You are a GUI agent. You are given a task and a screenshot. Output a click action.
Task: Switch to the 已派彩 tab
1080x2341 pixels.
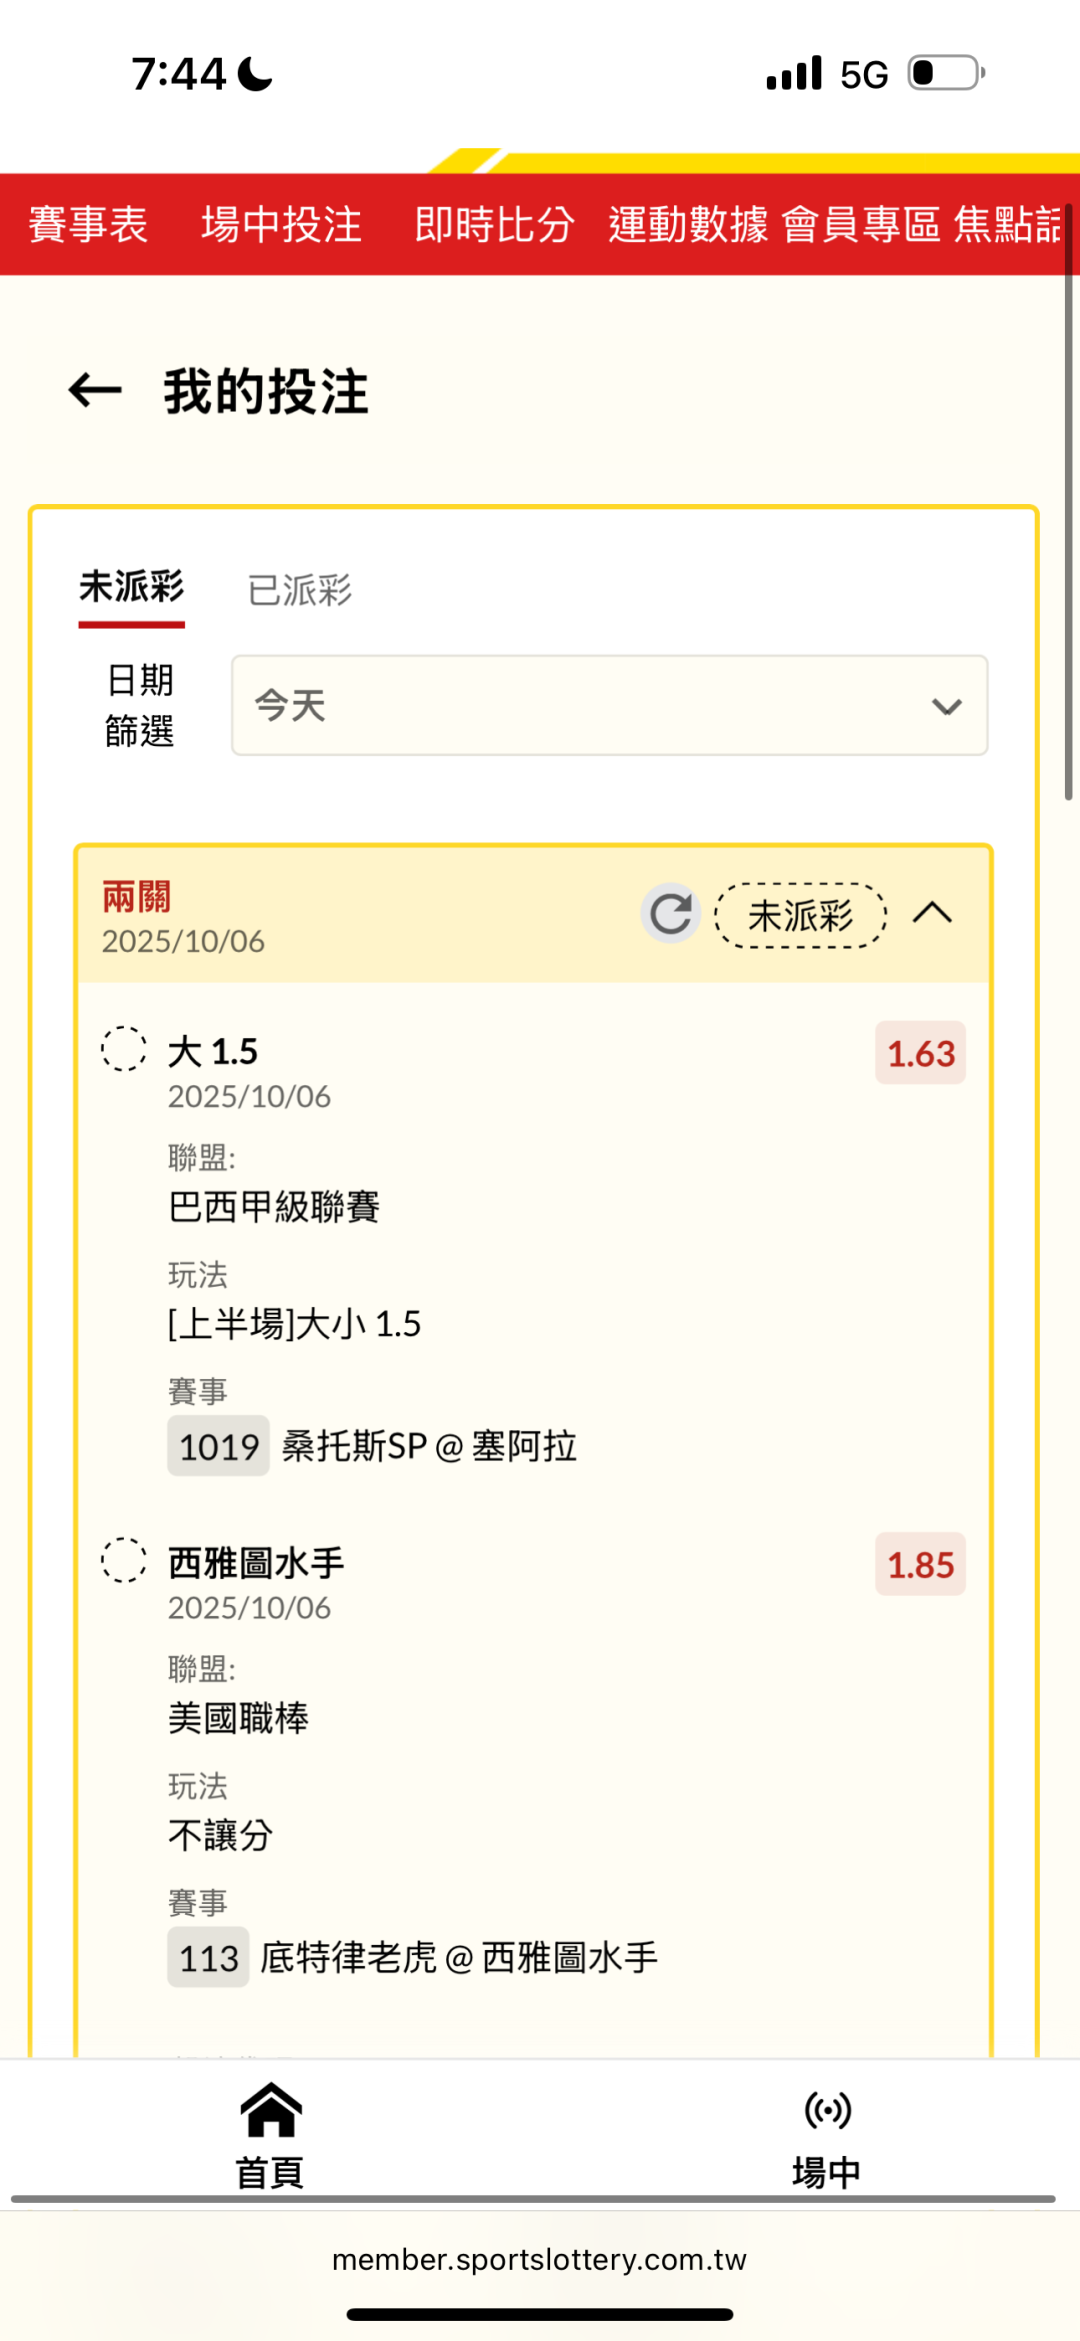coord(300,590)
